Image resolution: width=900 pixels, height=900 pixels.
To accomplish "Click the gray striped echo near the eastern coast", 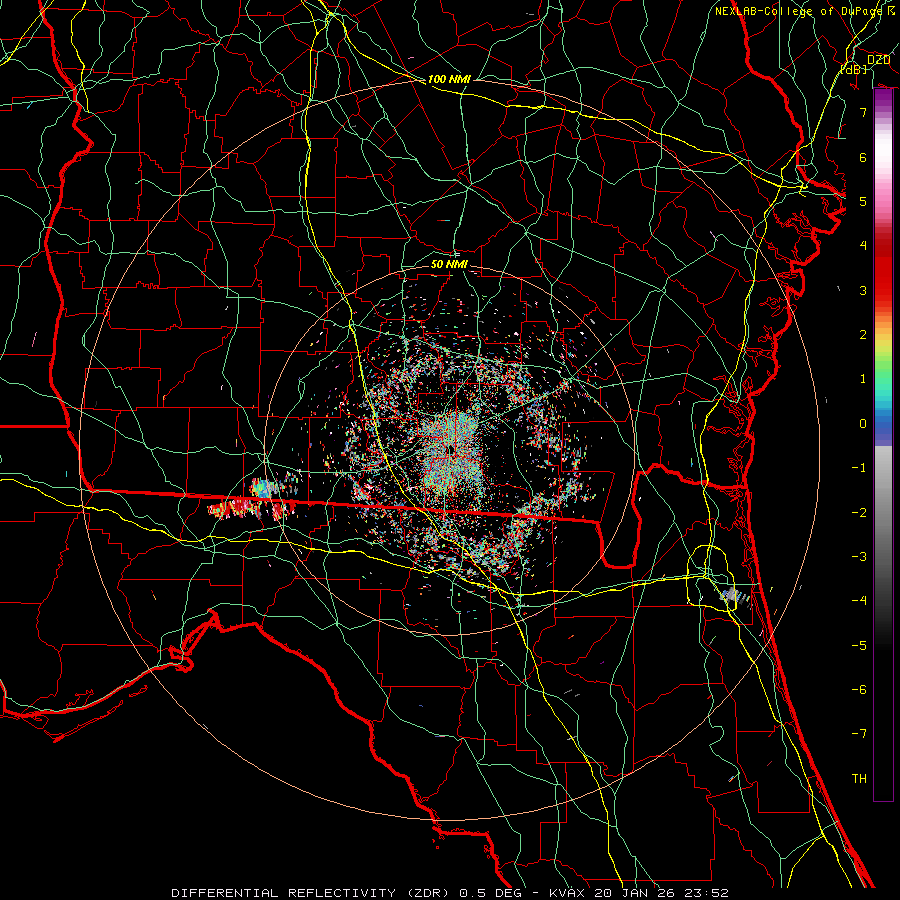I will (x=735, y=596).
